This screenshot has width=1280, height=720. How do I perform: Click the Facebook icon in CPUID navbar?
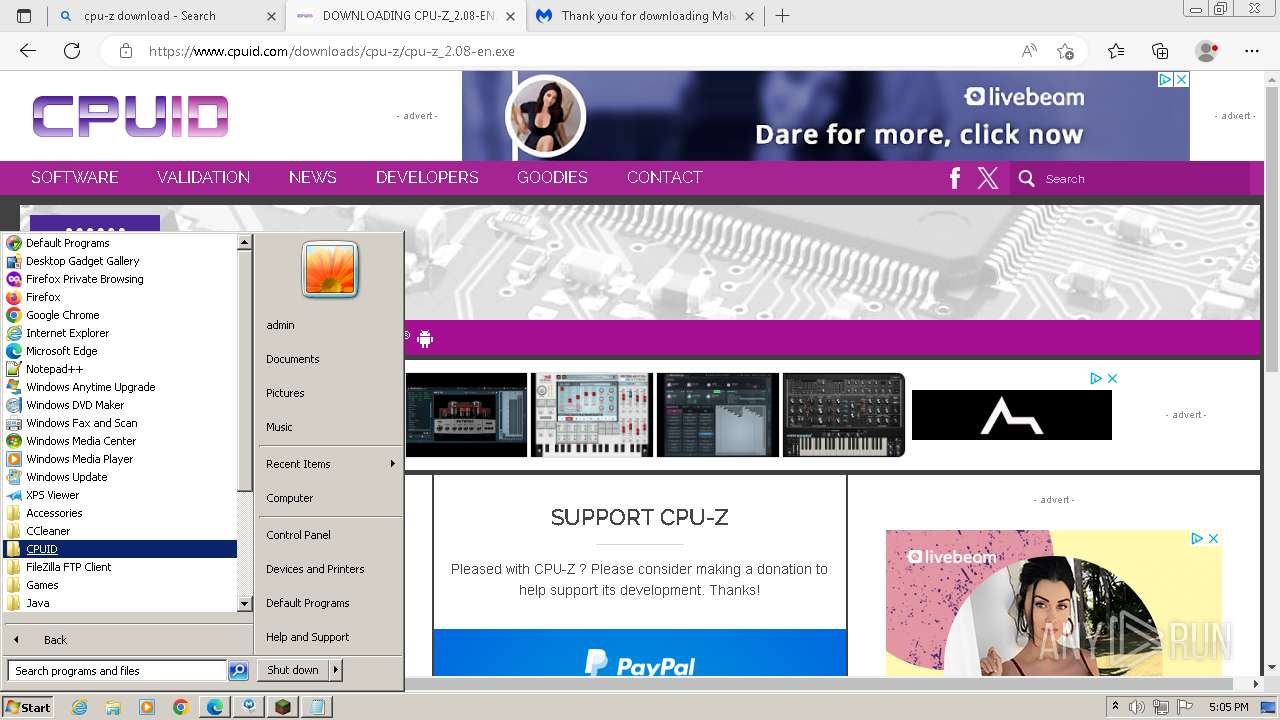pos(955,178)
